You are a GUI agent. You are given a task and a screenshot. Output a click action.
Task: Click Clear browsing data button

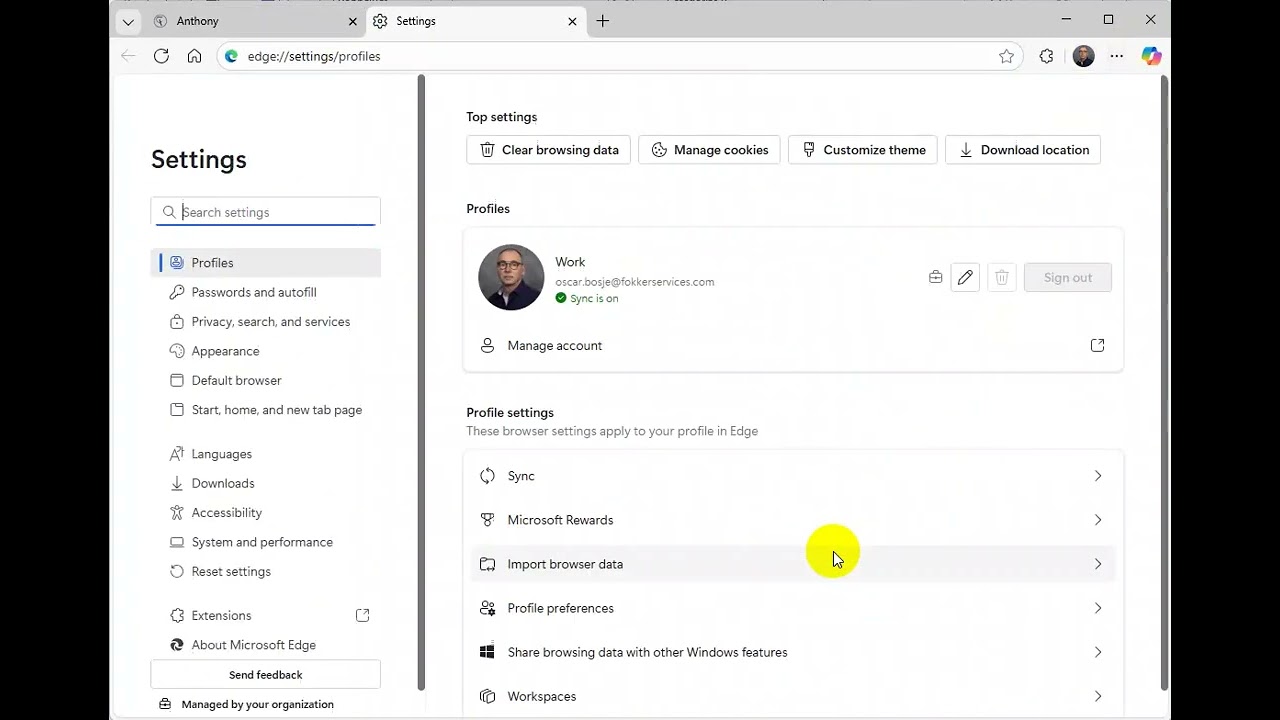pos(548,150)
